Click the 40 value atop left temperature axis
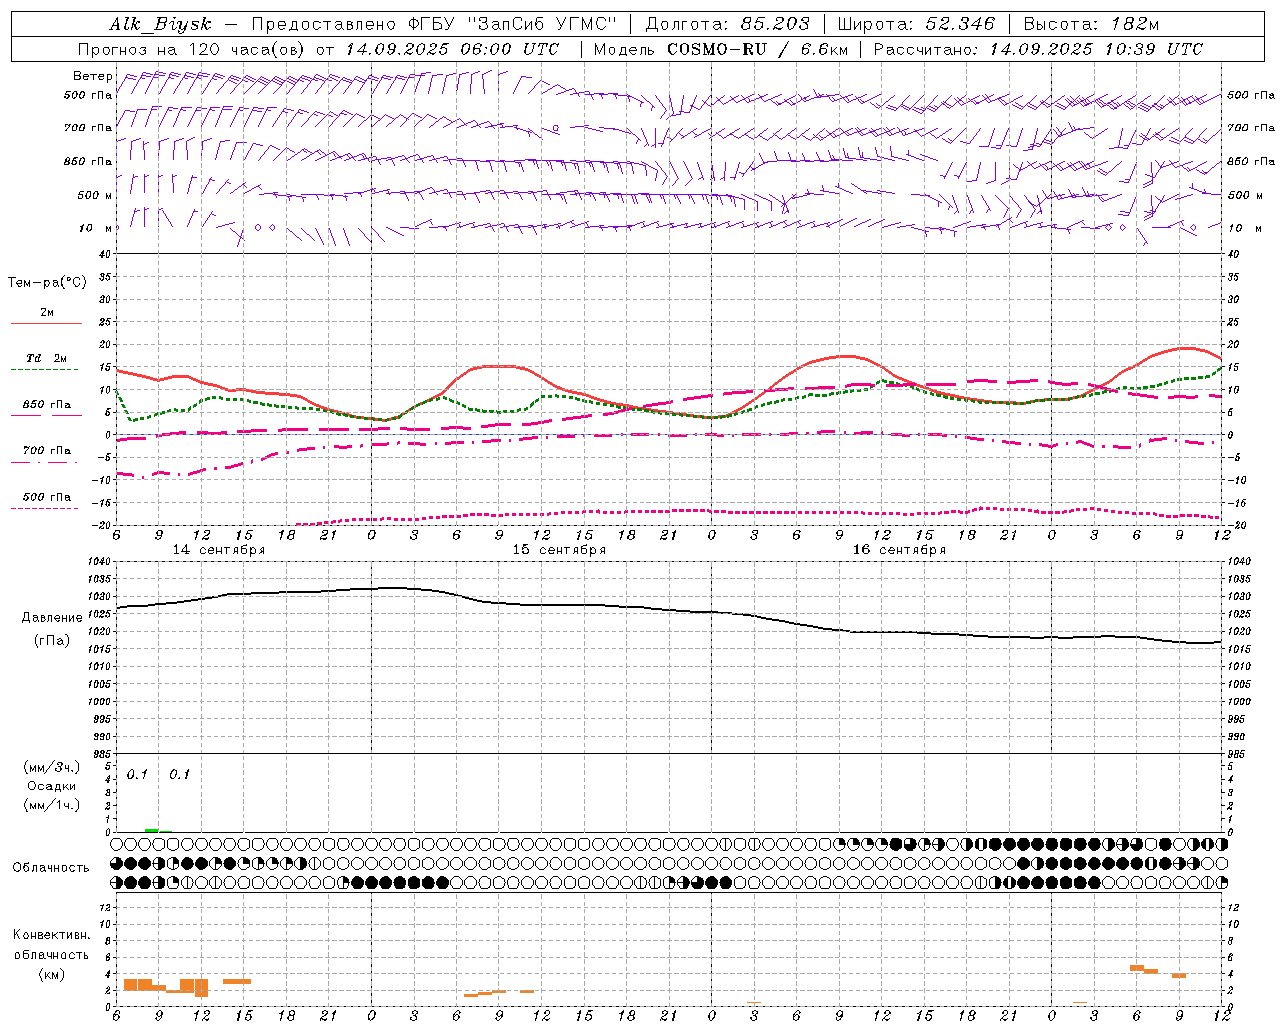The width and height of the screenshot is (1280, 1024). (x=104, y=254)
